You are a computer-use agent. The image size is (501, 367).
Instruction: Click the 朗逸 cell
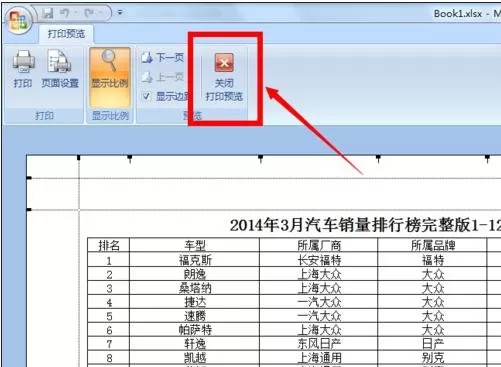[x=195, y=274]
